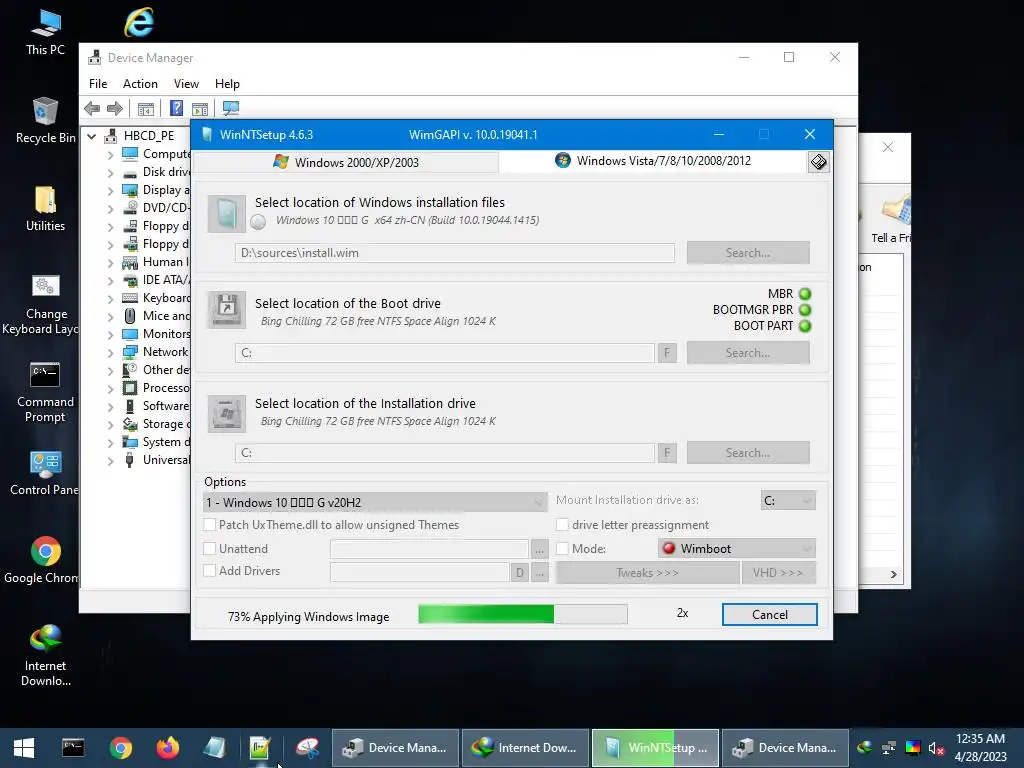Launch Google Chrome desktop shortcut
Screen dimensions: 1024x768
point(45,560)
